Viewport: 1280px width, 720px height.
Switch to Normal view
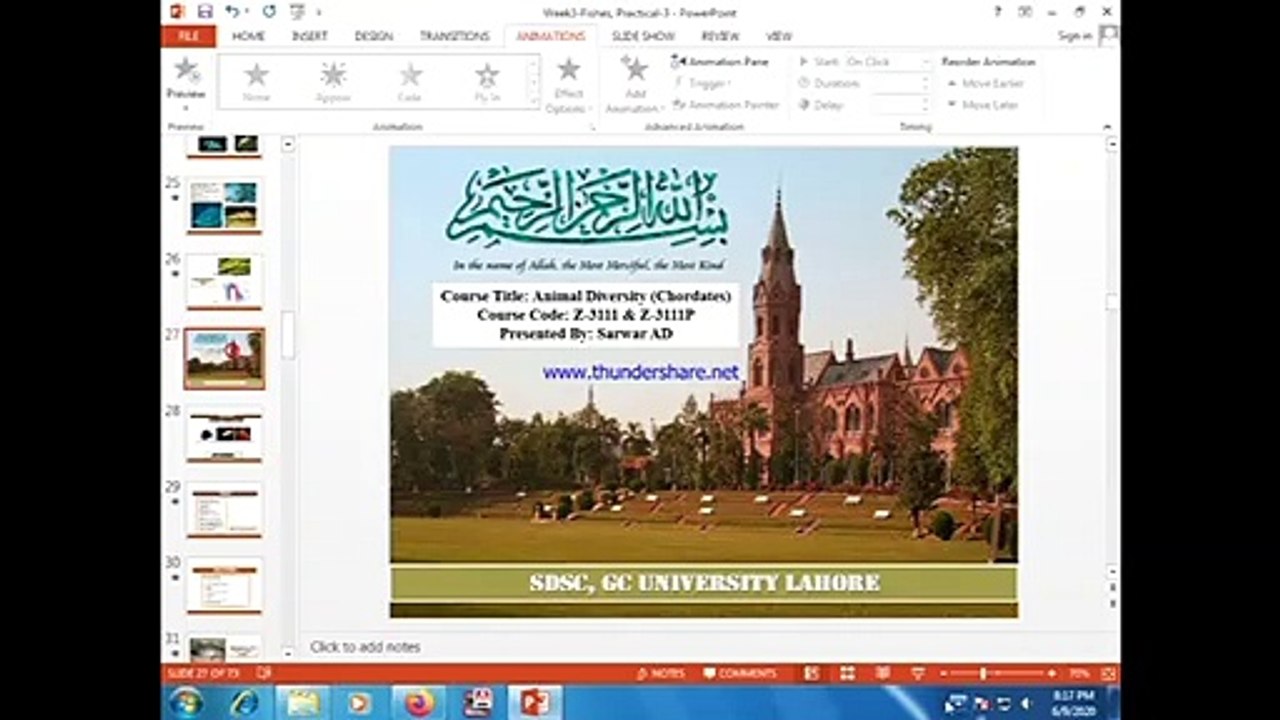[812, 673]
